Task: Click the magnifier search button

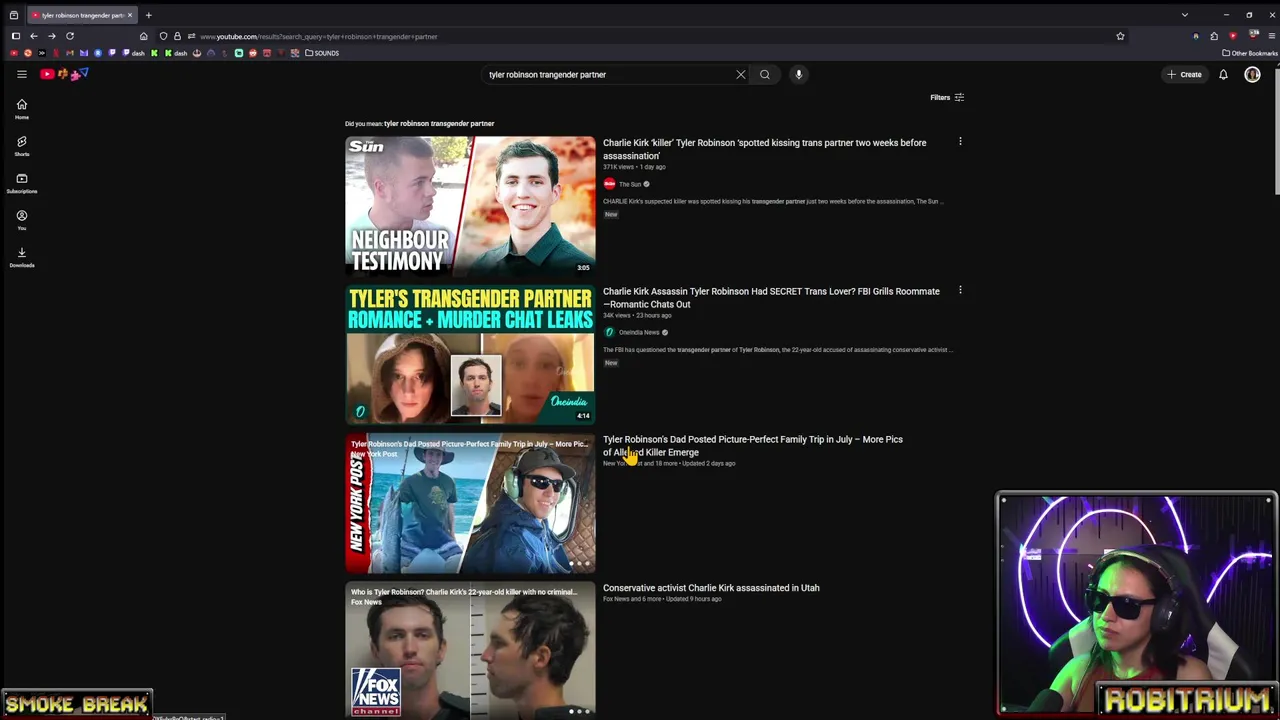Action: (765, 74)
